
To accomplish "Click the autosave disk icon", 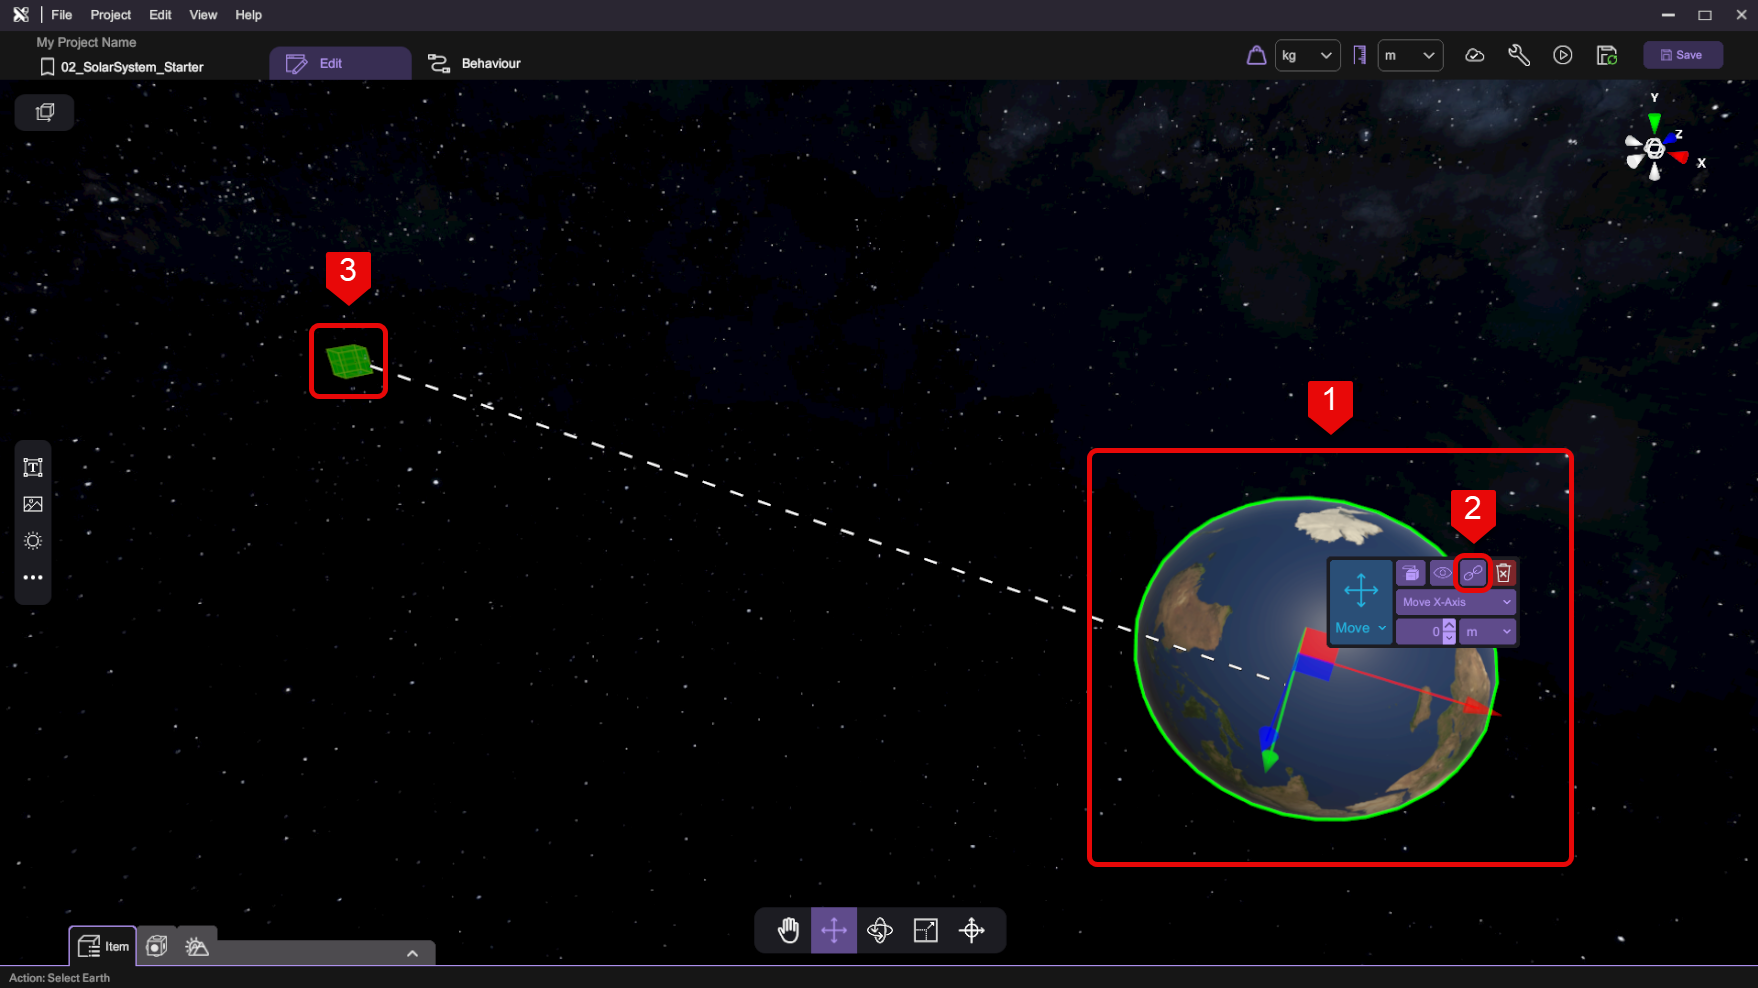I will pyautogui.click(x=1606, y=55).
